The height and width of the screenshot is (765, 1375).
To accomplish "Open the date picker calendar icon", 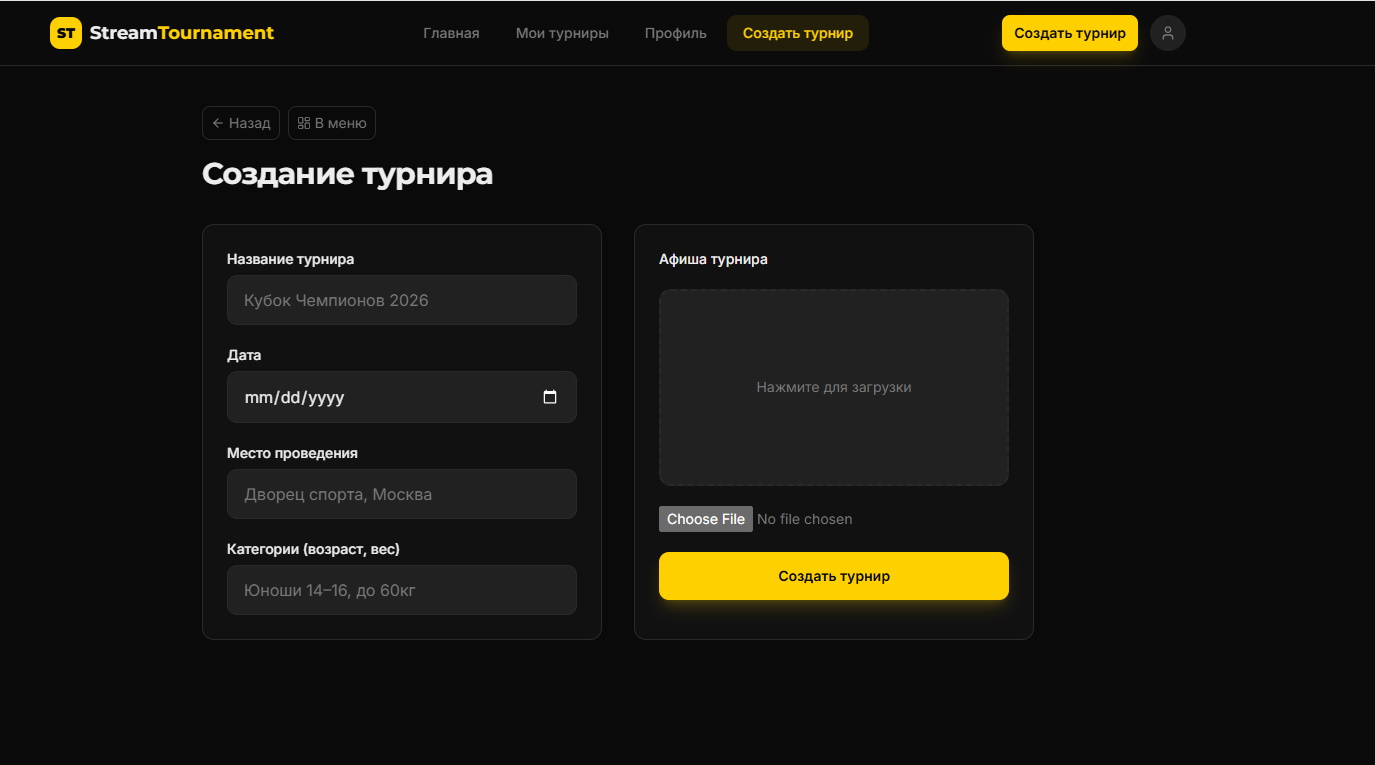I will (550, 397).
